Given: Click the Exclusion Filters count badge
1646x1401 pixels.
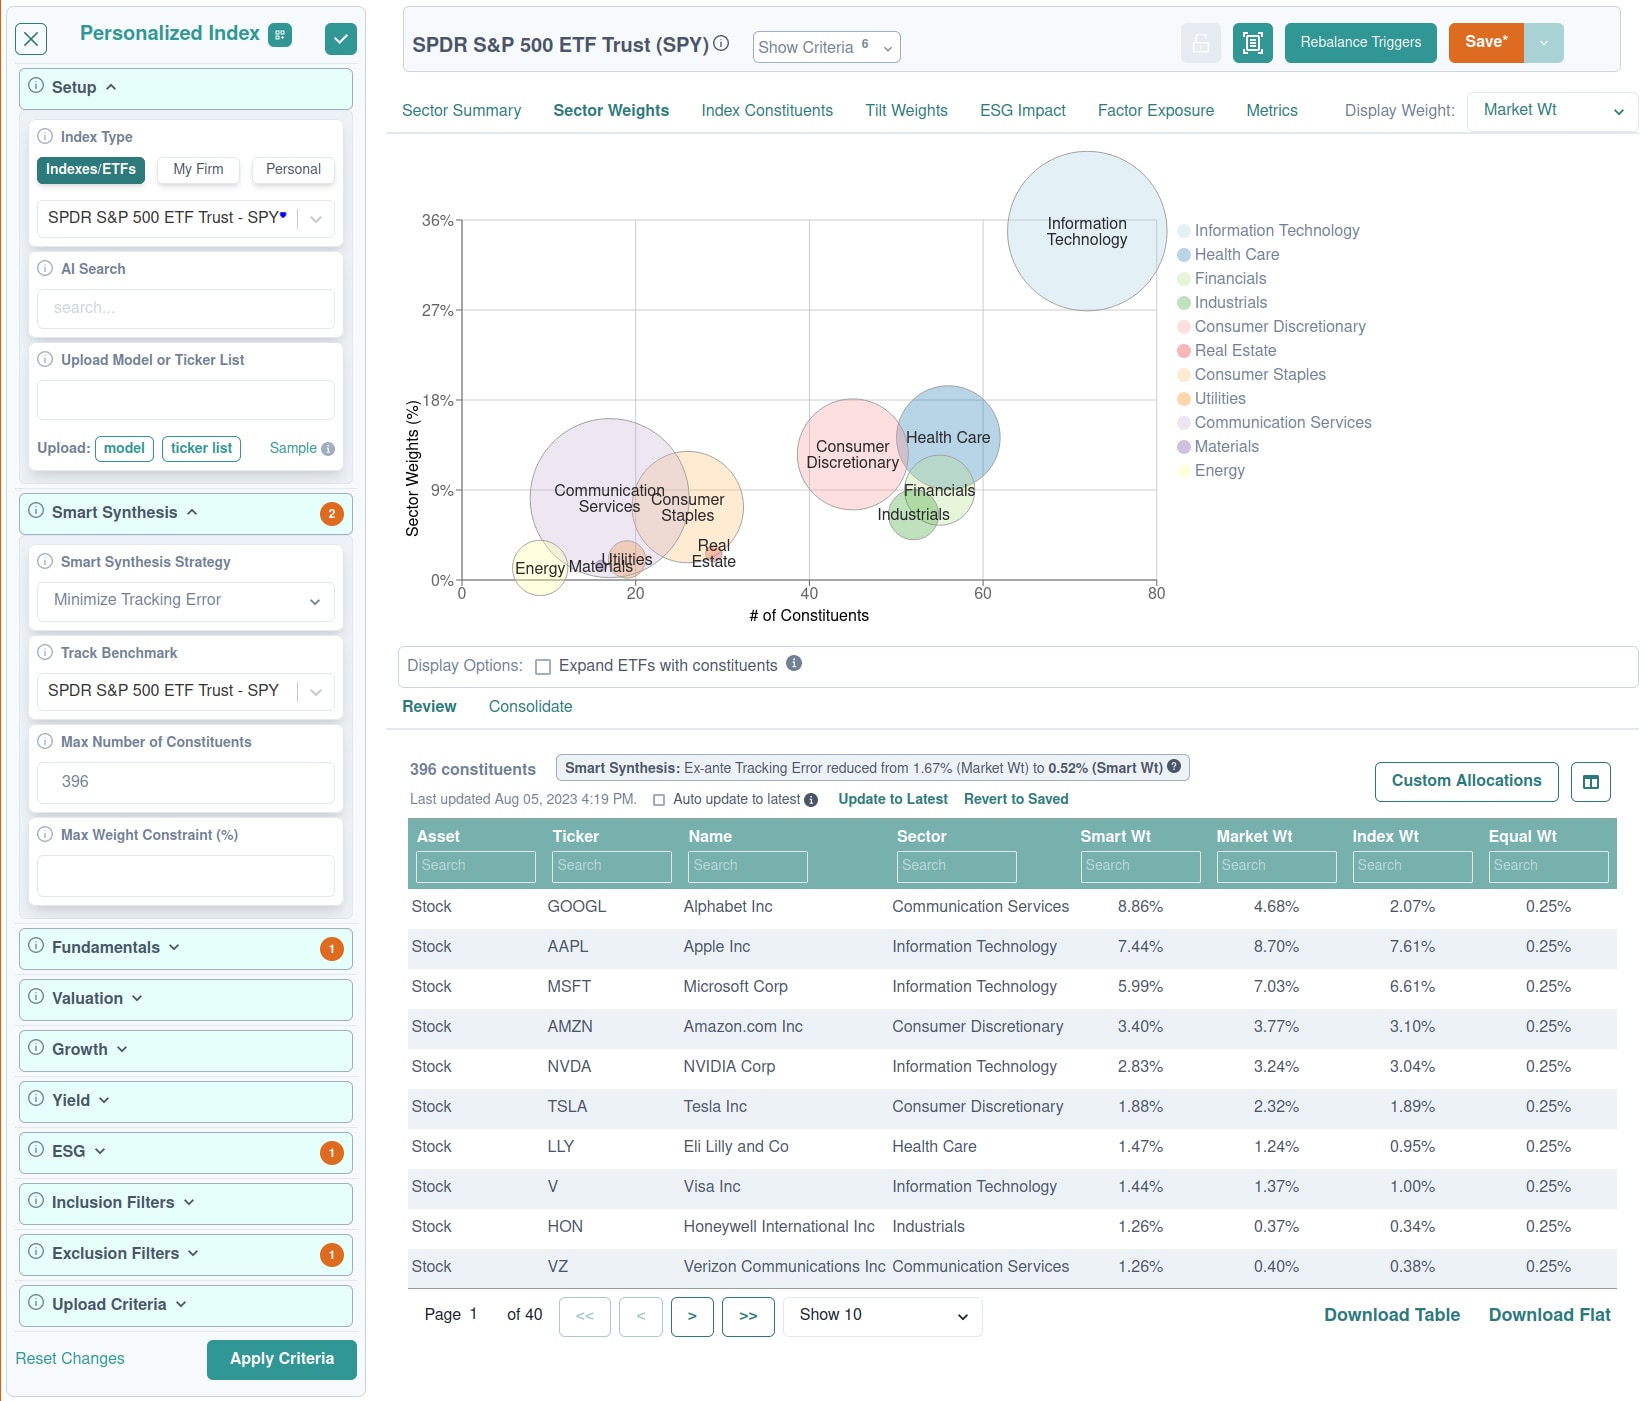Looking at the screenshot, I should click(x=332, y=1255).
